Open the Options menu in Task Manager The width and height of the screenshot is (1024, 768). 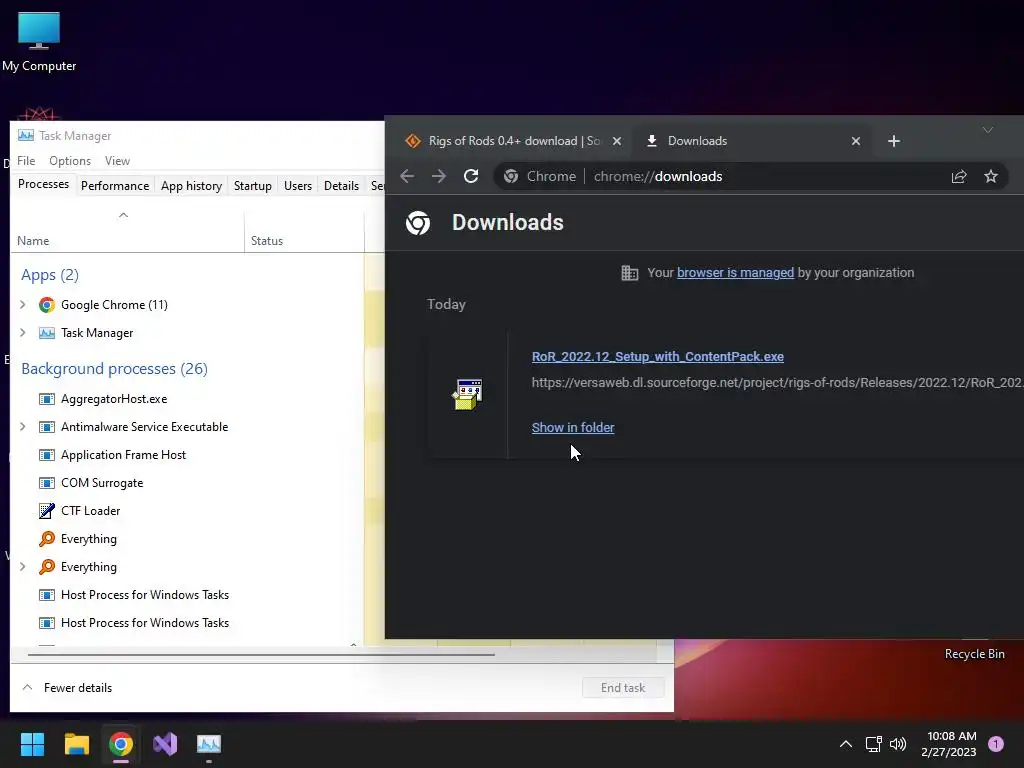(70, 161)
